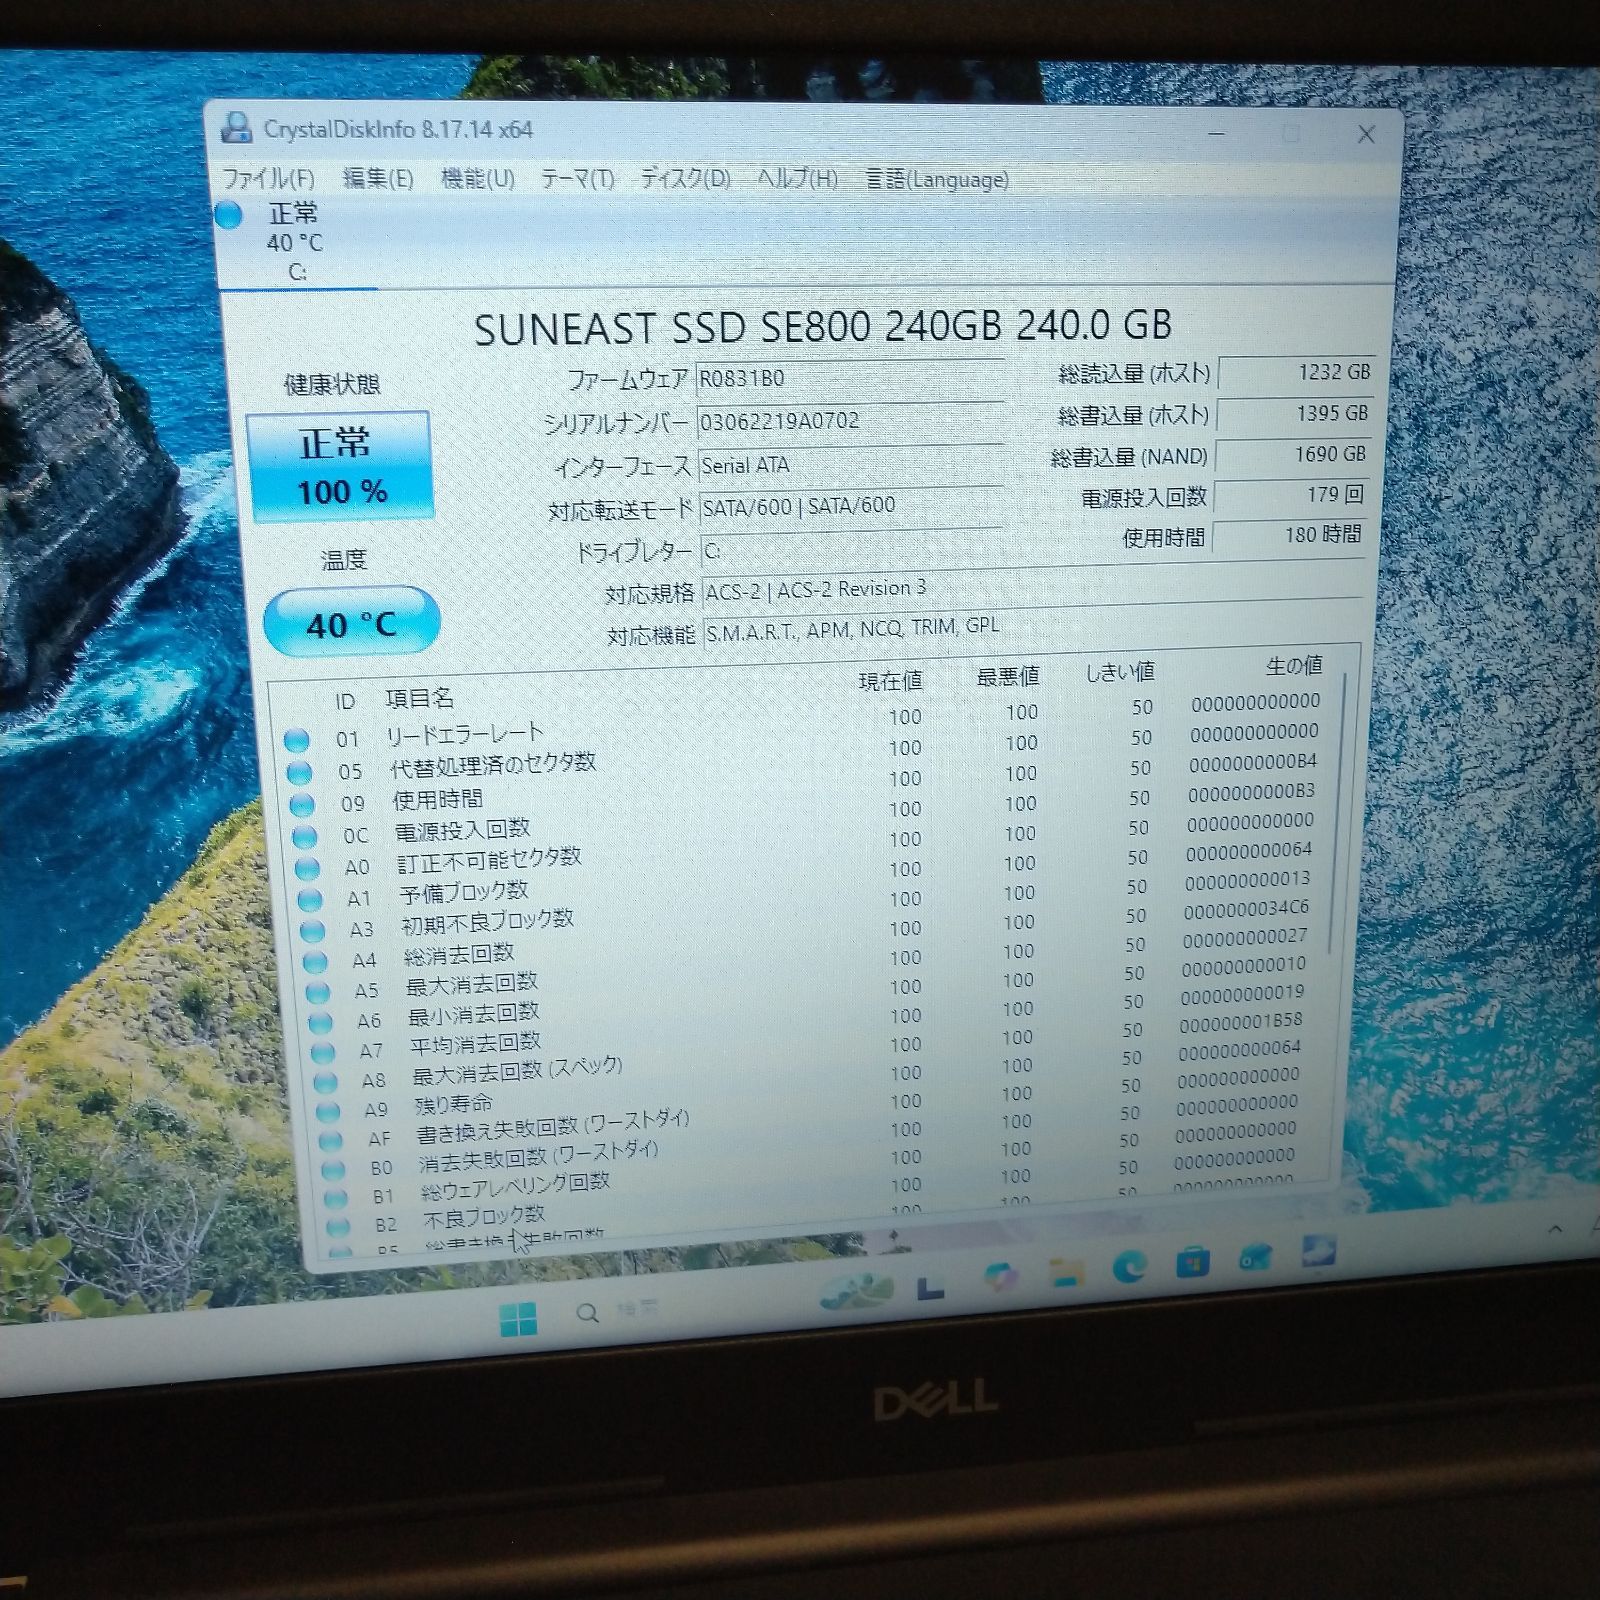The height and width of the screenshot is (1600, 1600).
Task: Click the status dot for A7 平均消去回数
Action: click(323, 1052)
